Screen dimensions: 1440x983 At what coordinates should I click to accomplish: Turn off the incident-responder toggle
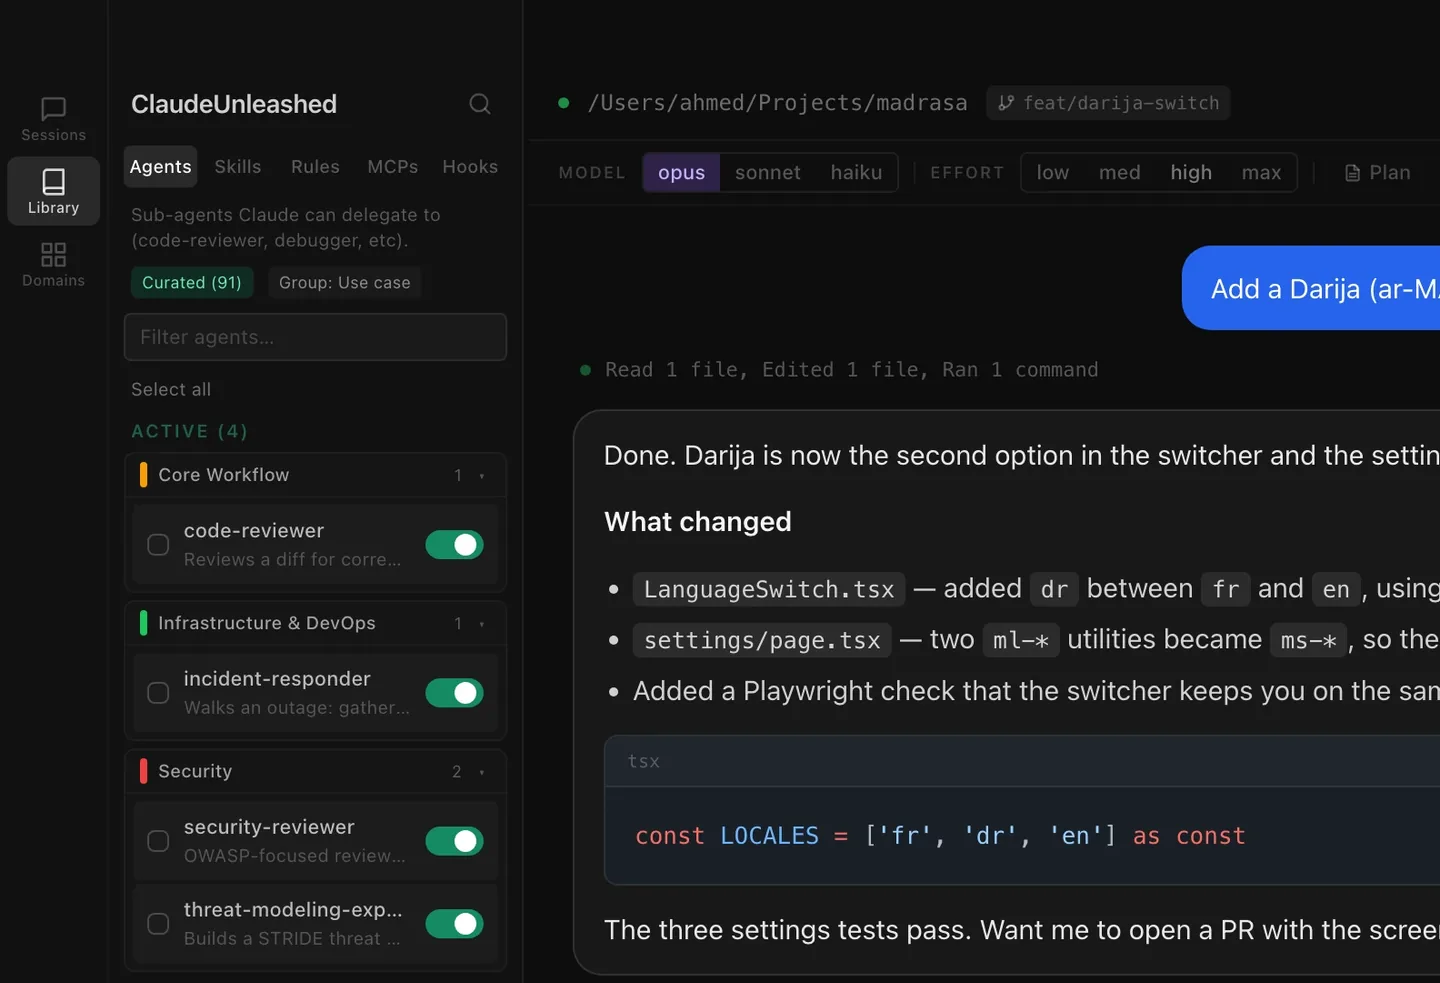[x=454, y=693]
